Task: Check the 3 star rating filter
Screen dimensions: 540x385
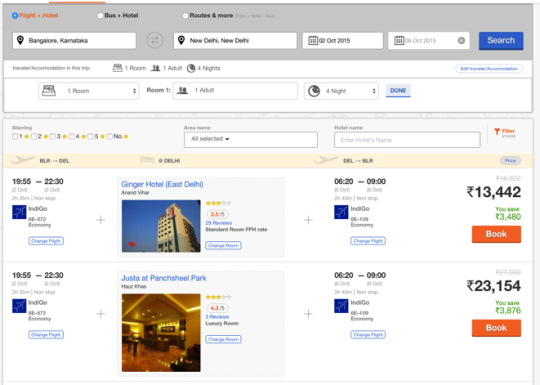Action: (x=53, y=137)
